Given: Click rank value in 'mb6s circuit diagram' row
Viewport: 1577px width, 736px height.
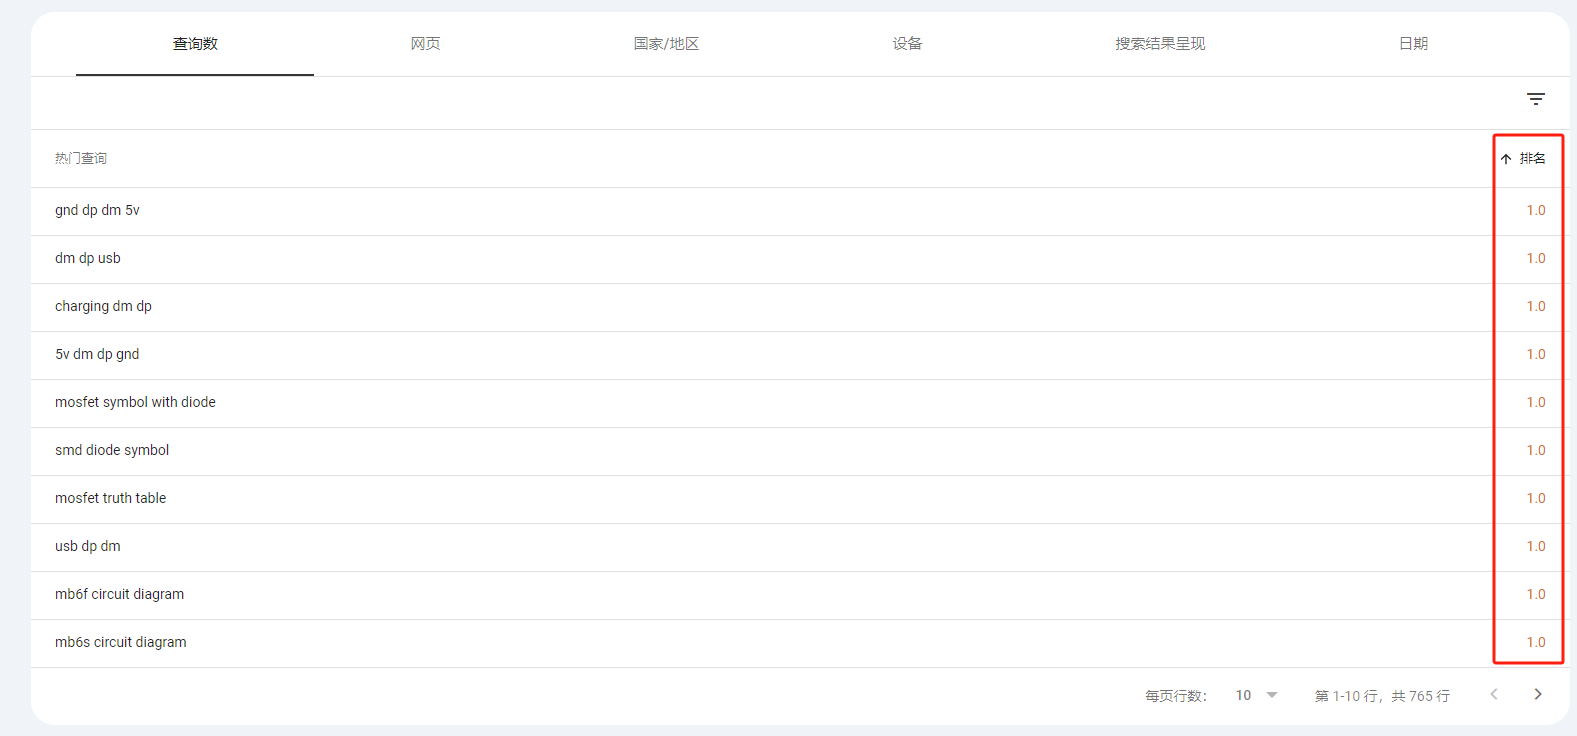Looking at the screenshot, I should pyautogui.click(x=1536, y=642).
